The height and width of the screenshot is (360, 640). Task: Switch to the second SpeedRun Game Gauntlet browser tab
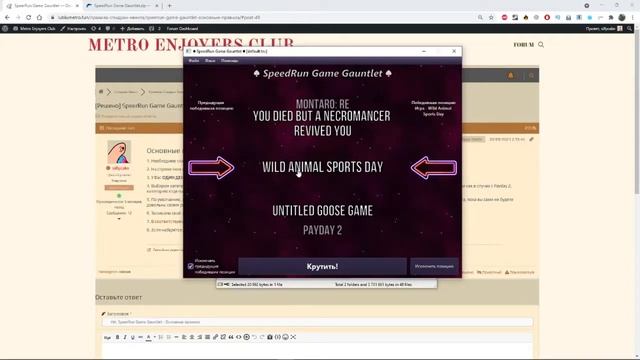[x=122, y=6]
